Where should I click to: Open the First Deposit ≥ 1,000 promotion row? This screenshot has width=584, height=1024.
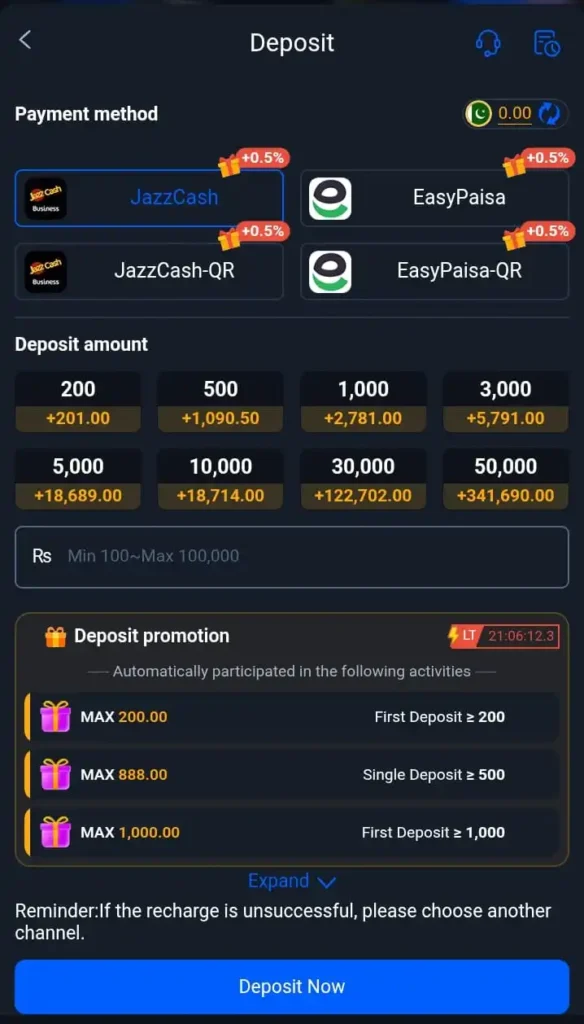coord(291,833)
